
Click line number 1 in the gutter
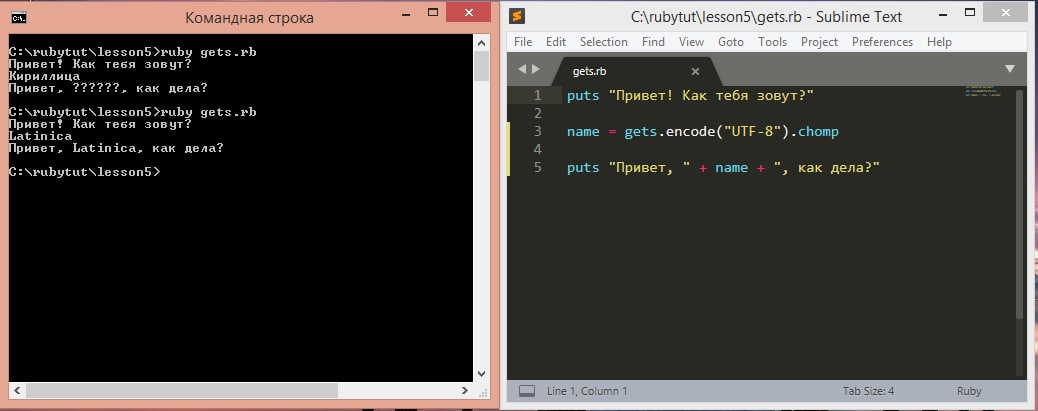pos(538,96)
